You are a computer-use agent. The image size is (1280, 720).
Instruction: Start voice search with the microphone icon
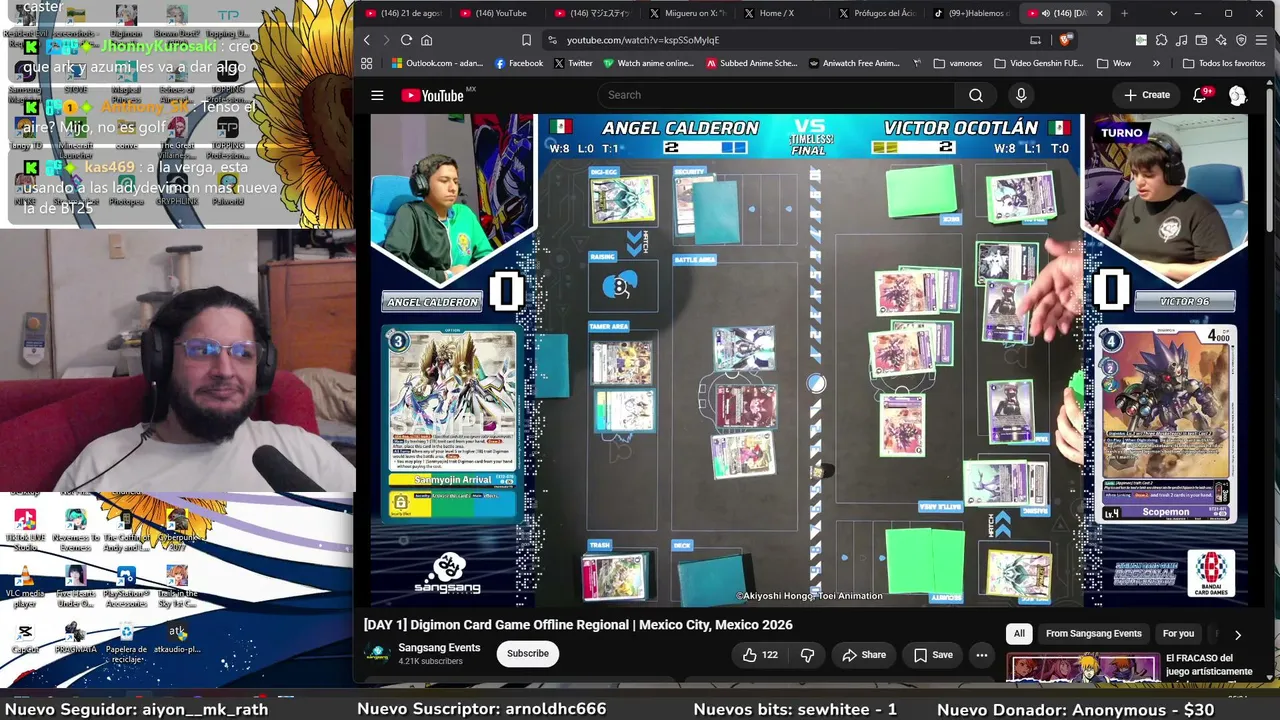click(1021, 95)
